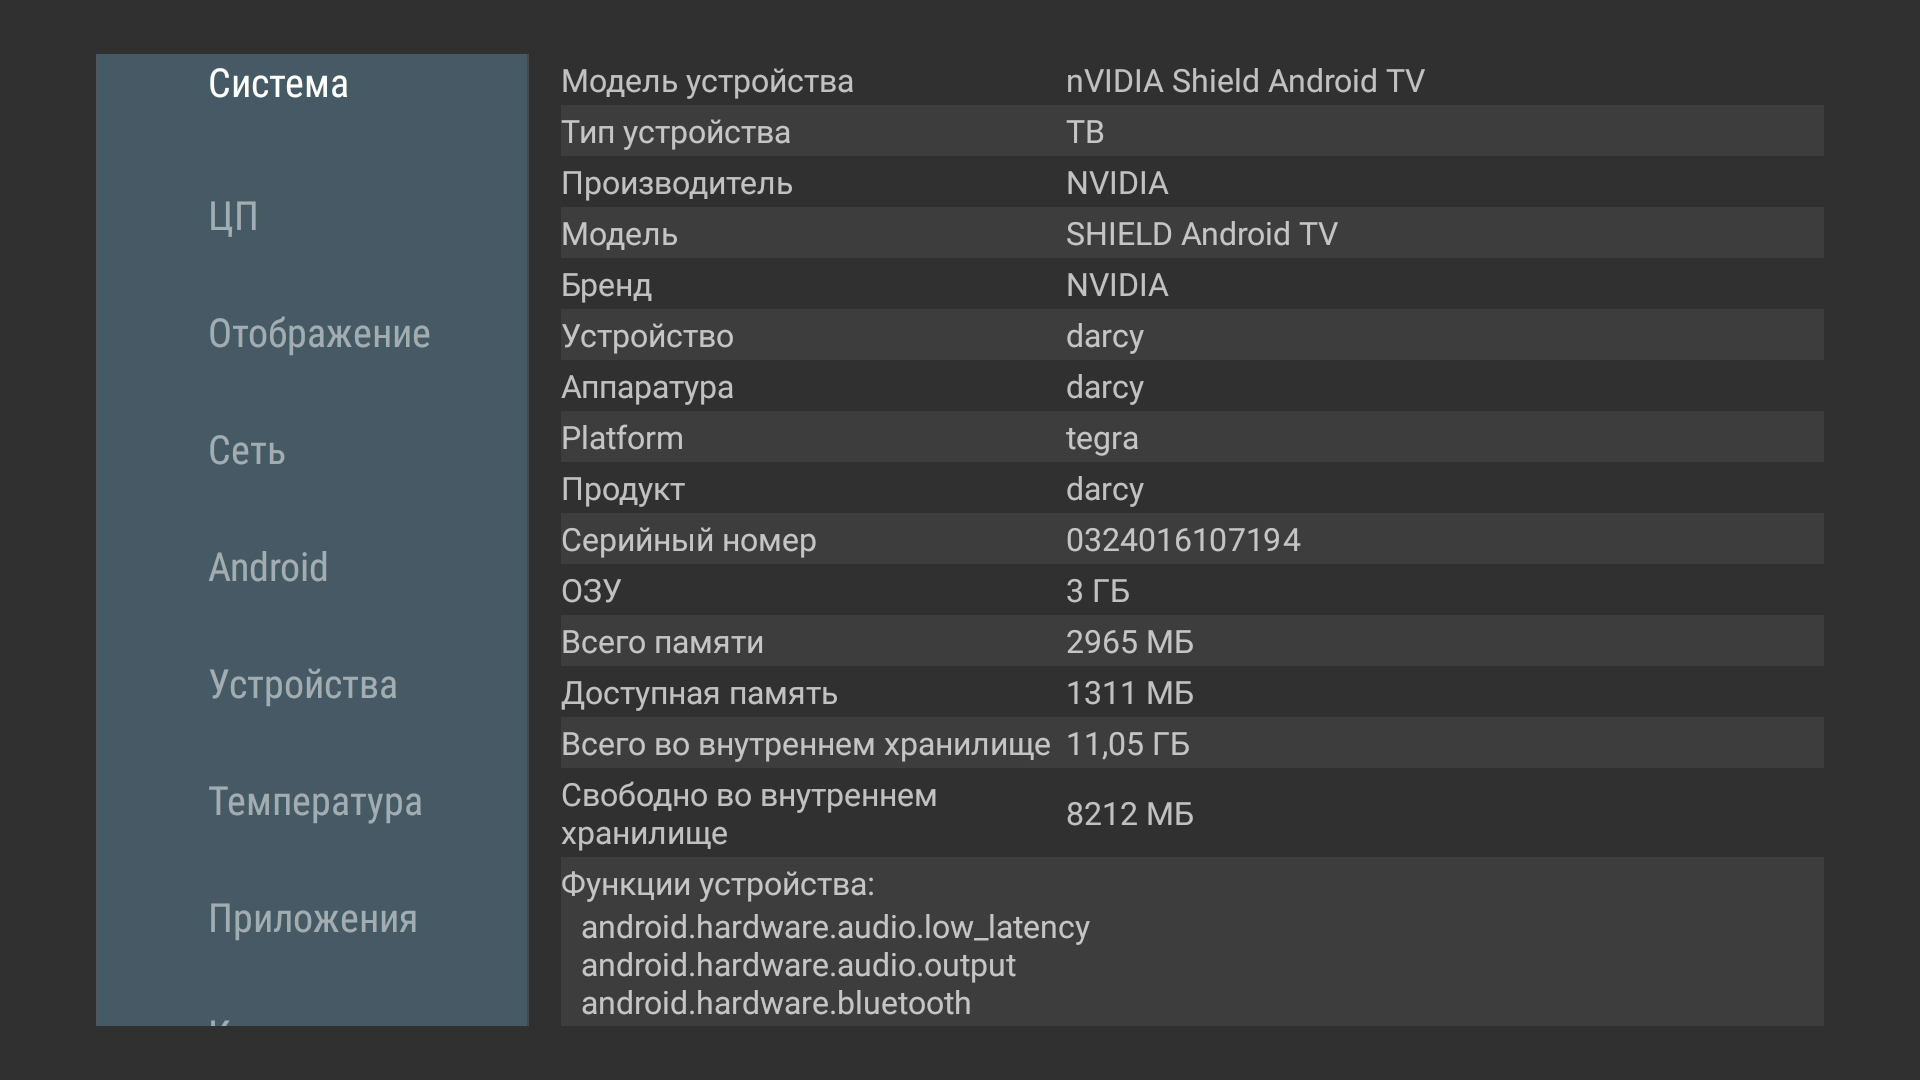Select the Platform tegra row
Image resolution: width=1920 pixels, height=1080 pixels.
point(1190,438)
